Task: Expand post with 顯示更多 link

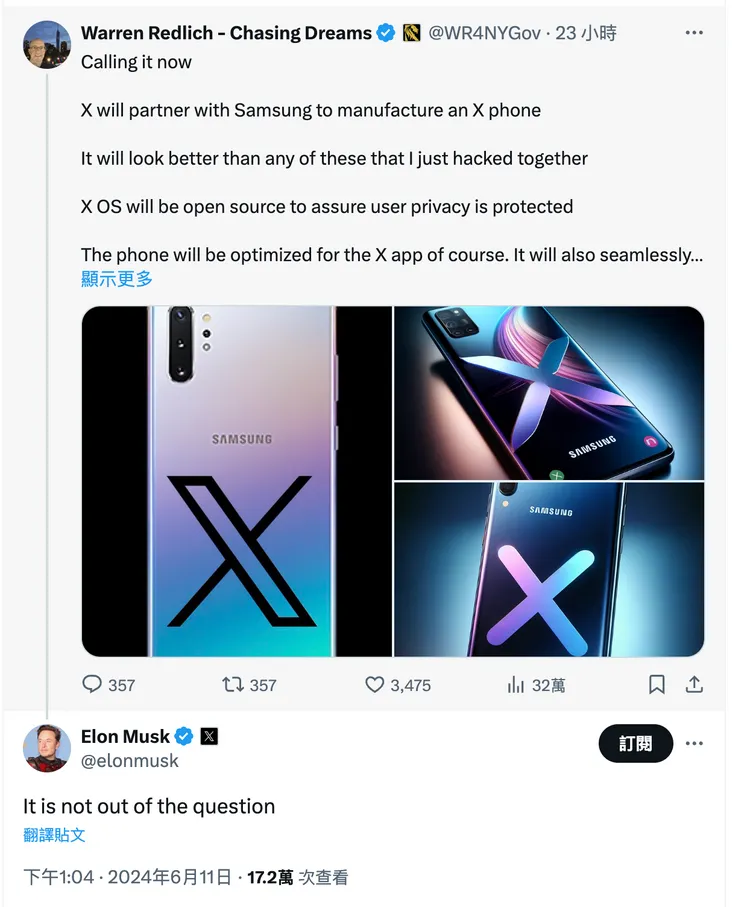Action: coord(117,279)
